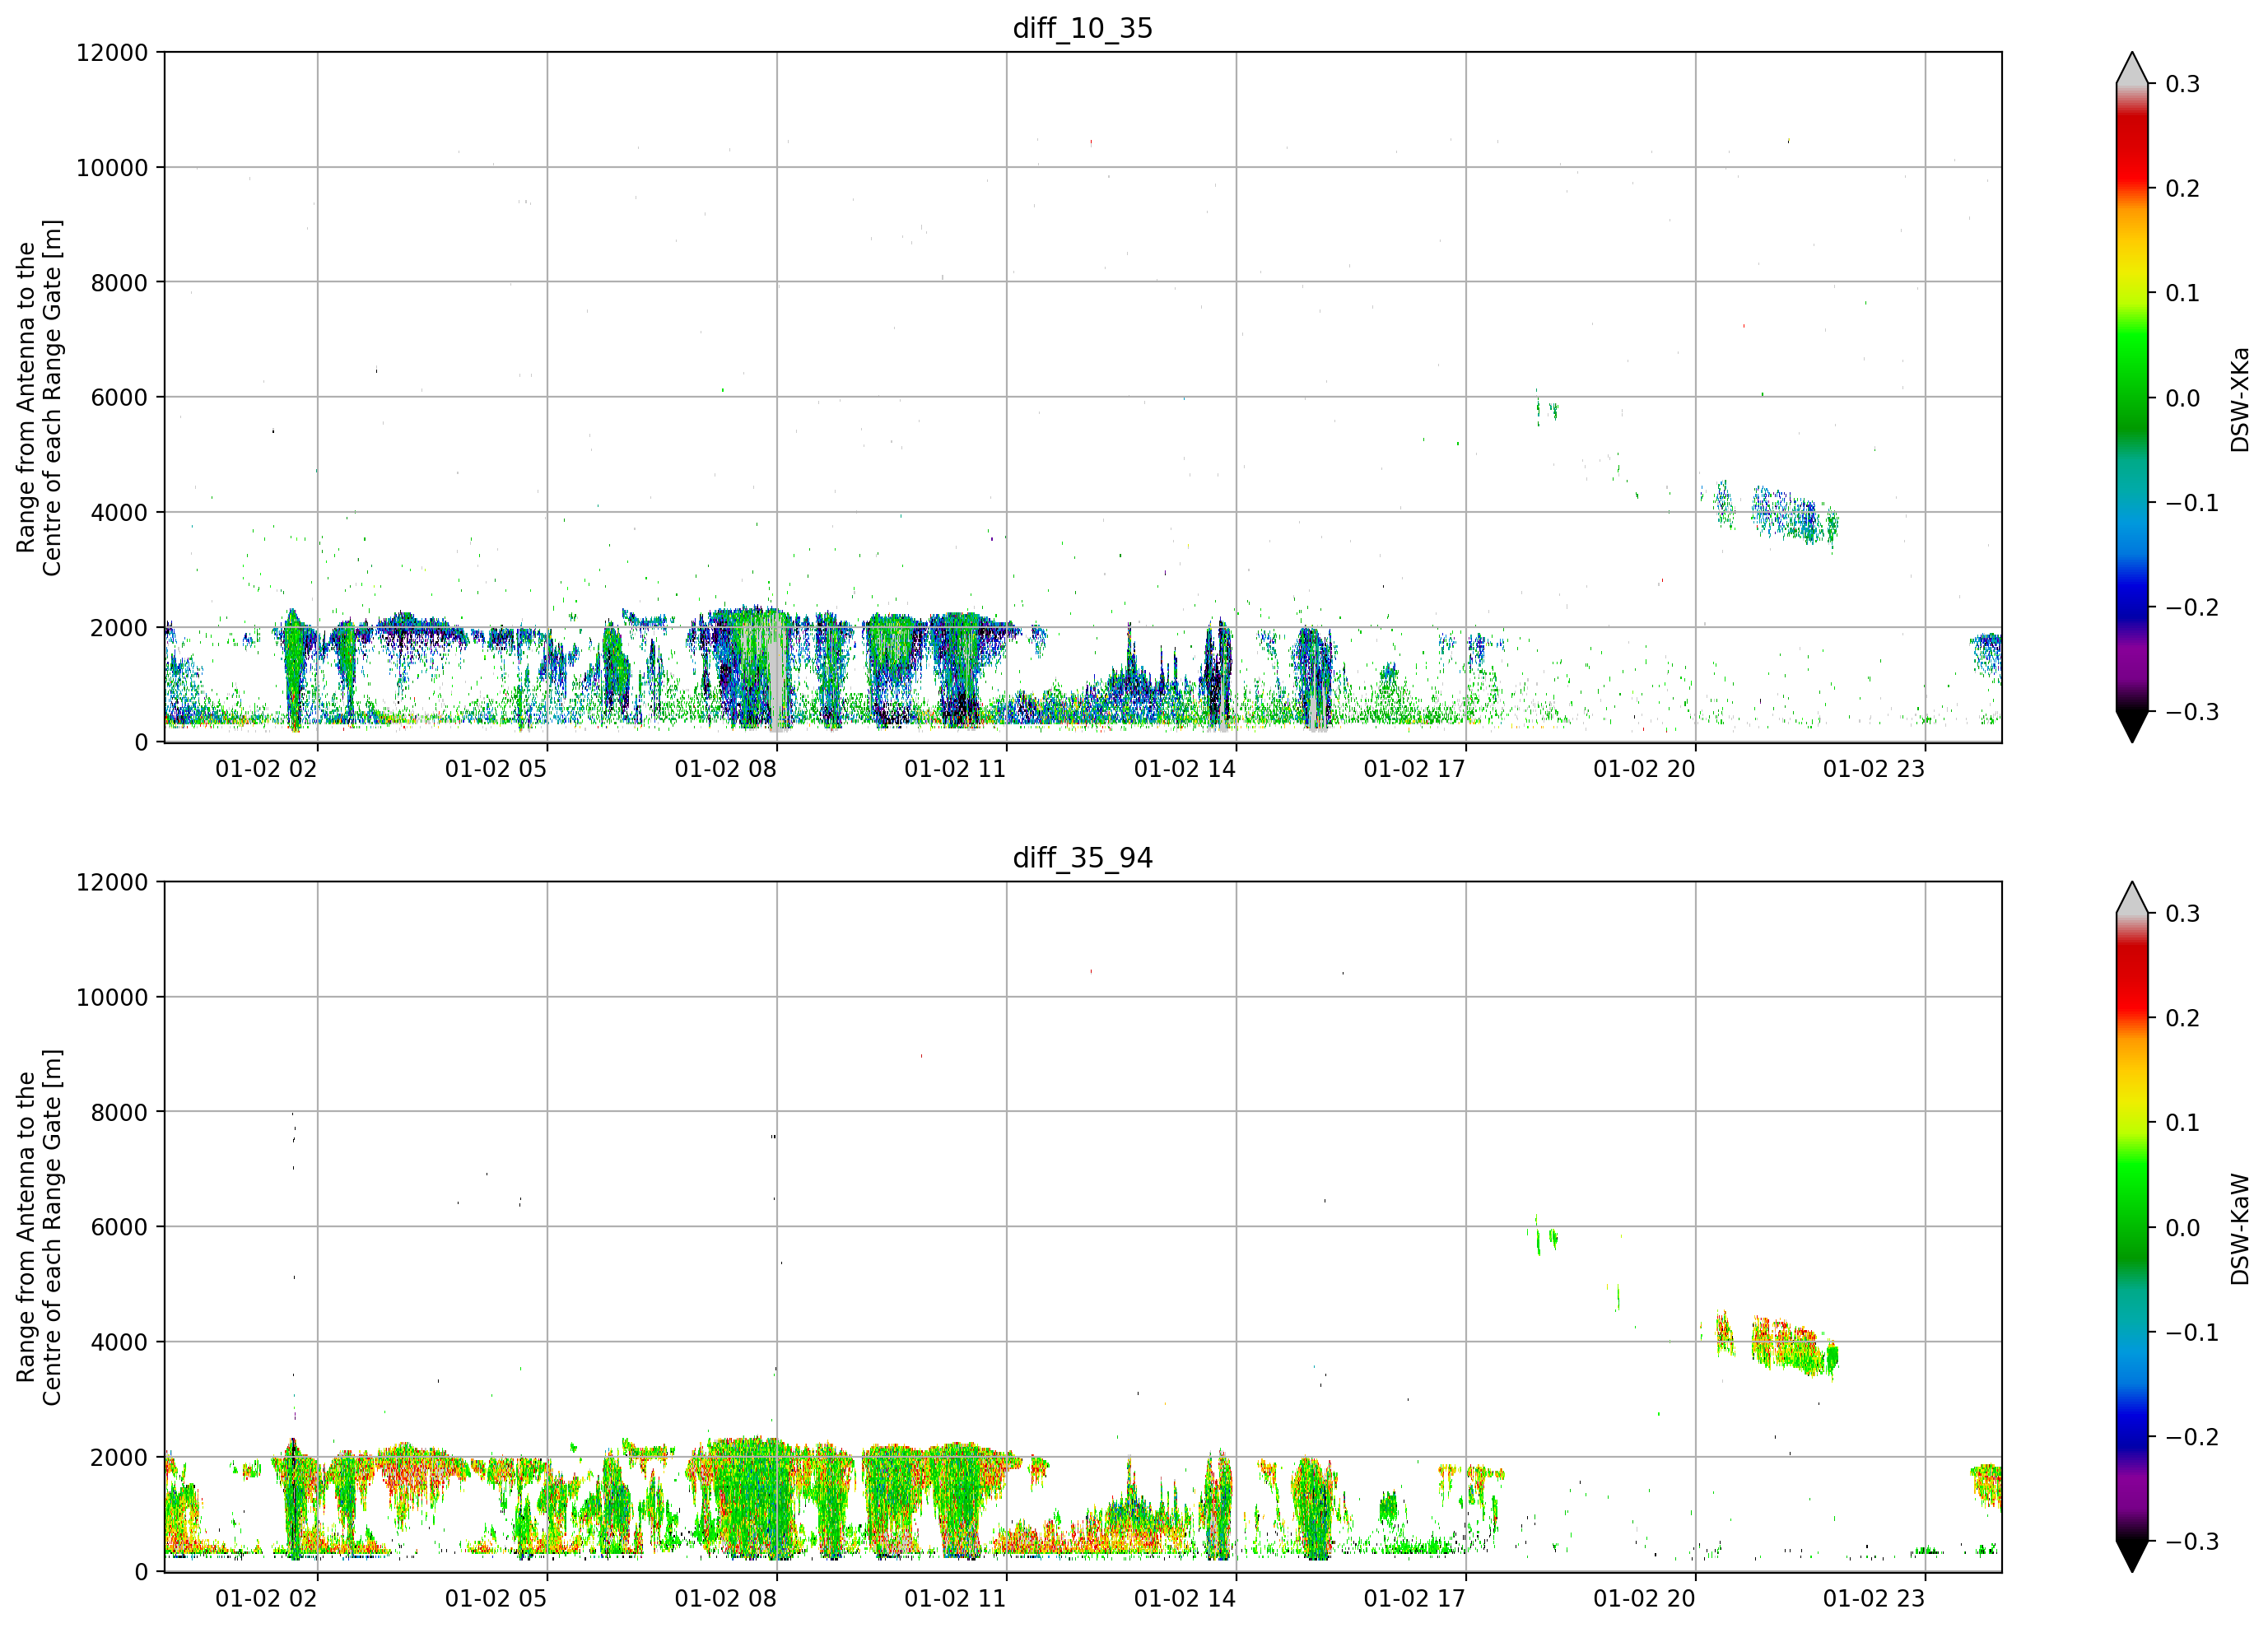The image size is (2268, 1628).
Task: Click '01-02 17' x-tick under diff_35_94 plot
Action: point(1415,1599)
